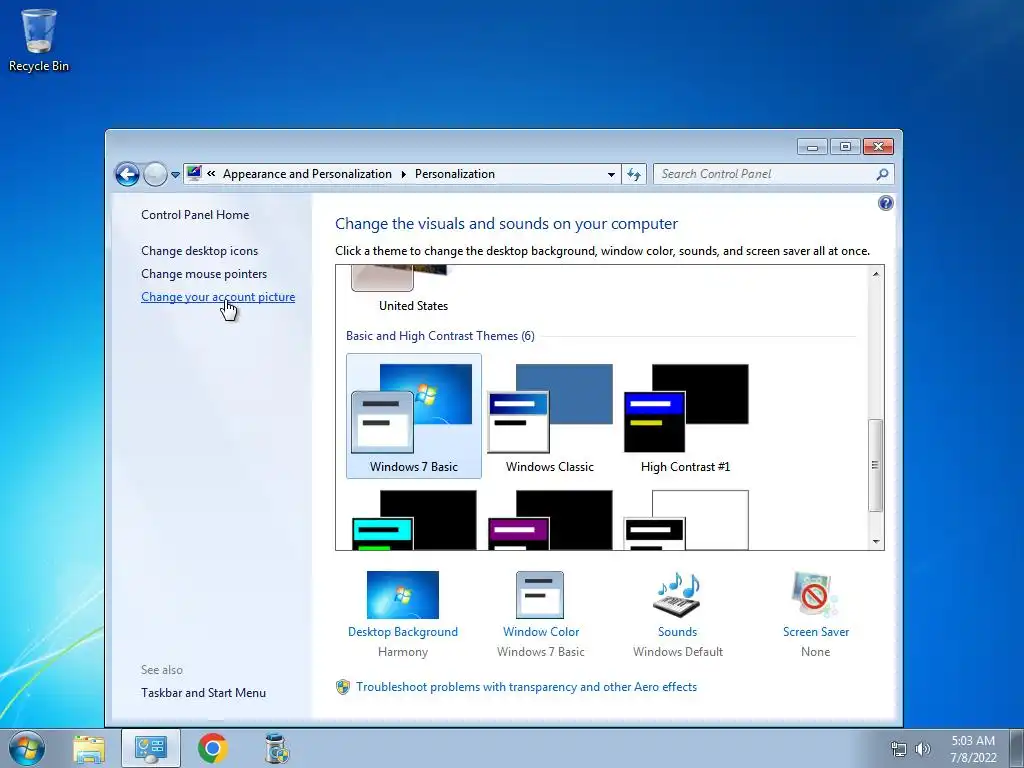Expand the address bar history dropdown
This screenshot has height=768, width=1024.
click(611, 174)
